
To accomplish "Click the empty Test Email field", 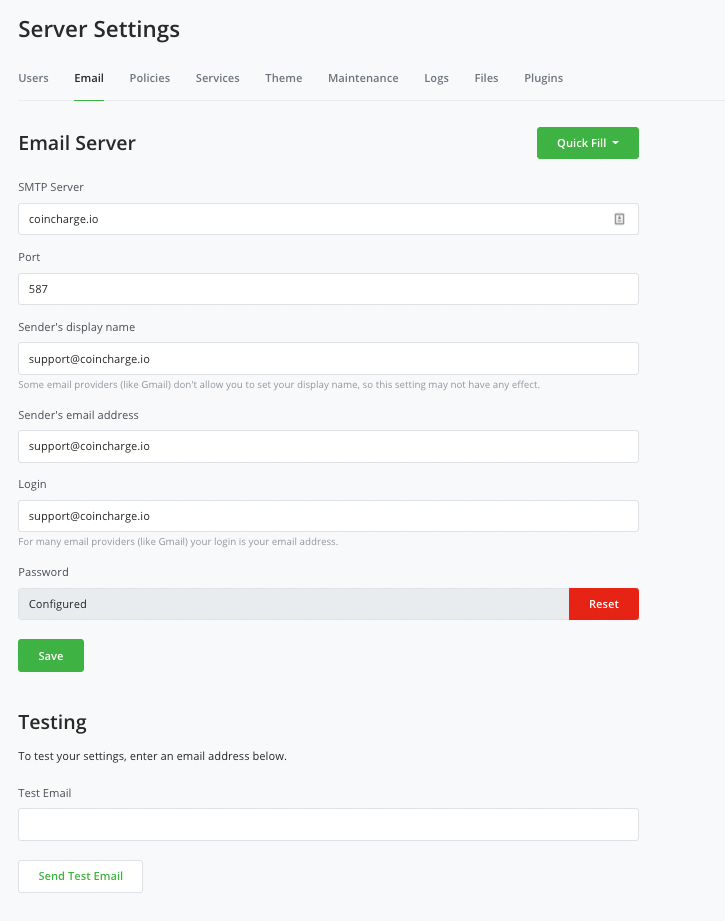I will (328, 824).
